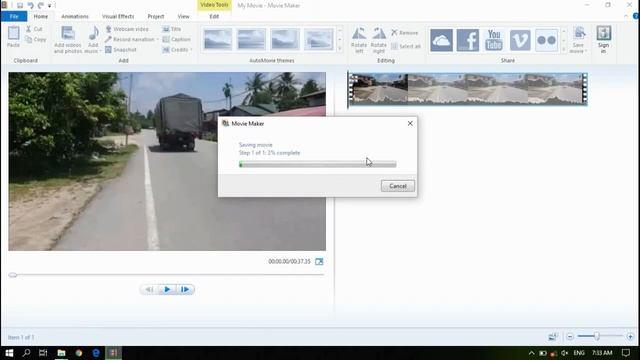Open the Project tab
The width and height of the screenshot is (640, 360).
(156, 16)
